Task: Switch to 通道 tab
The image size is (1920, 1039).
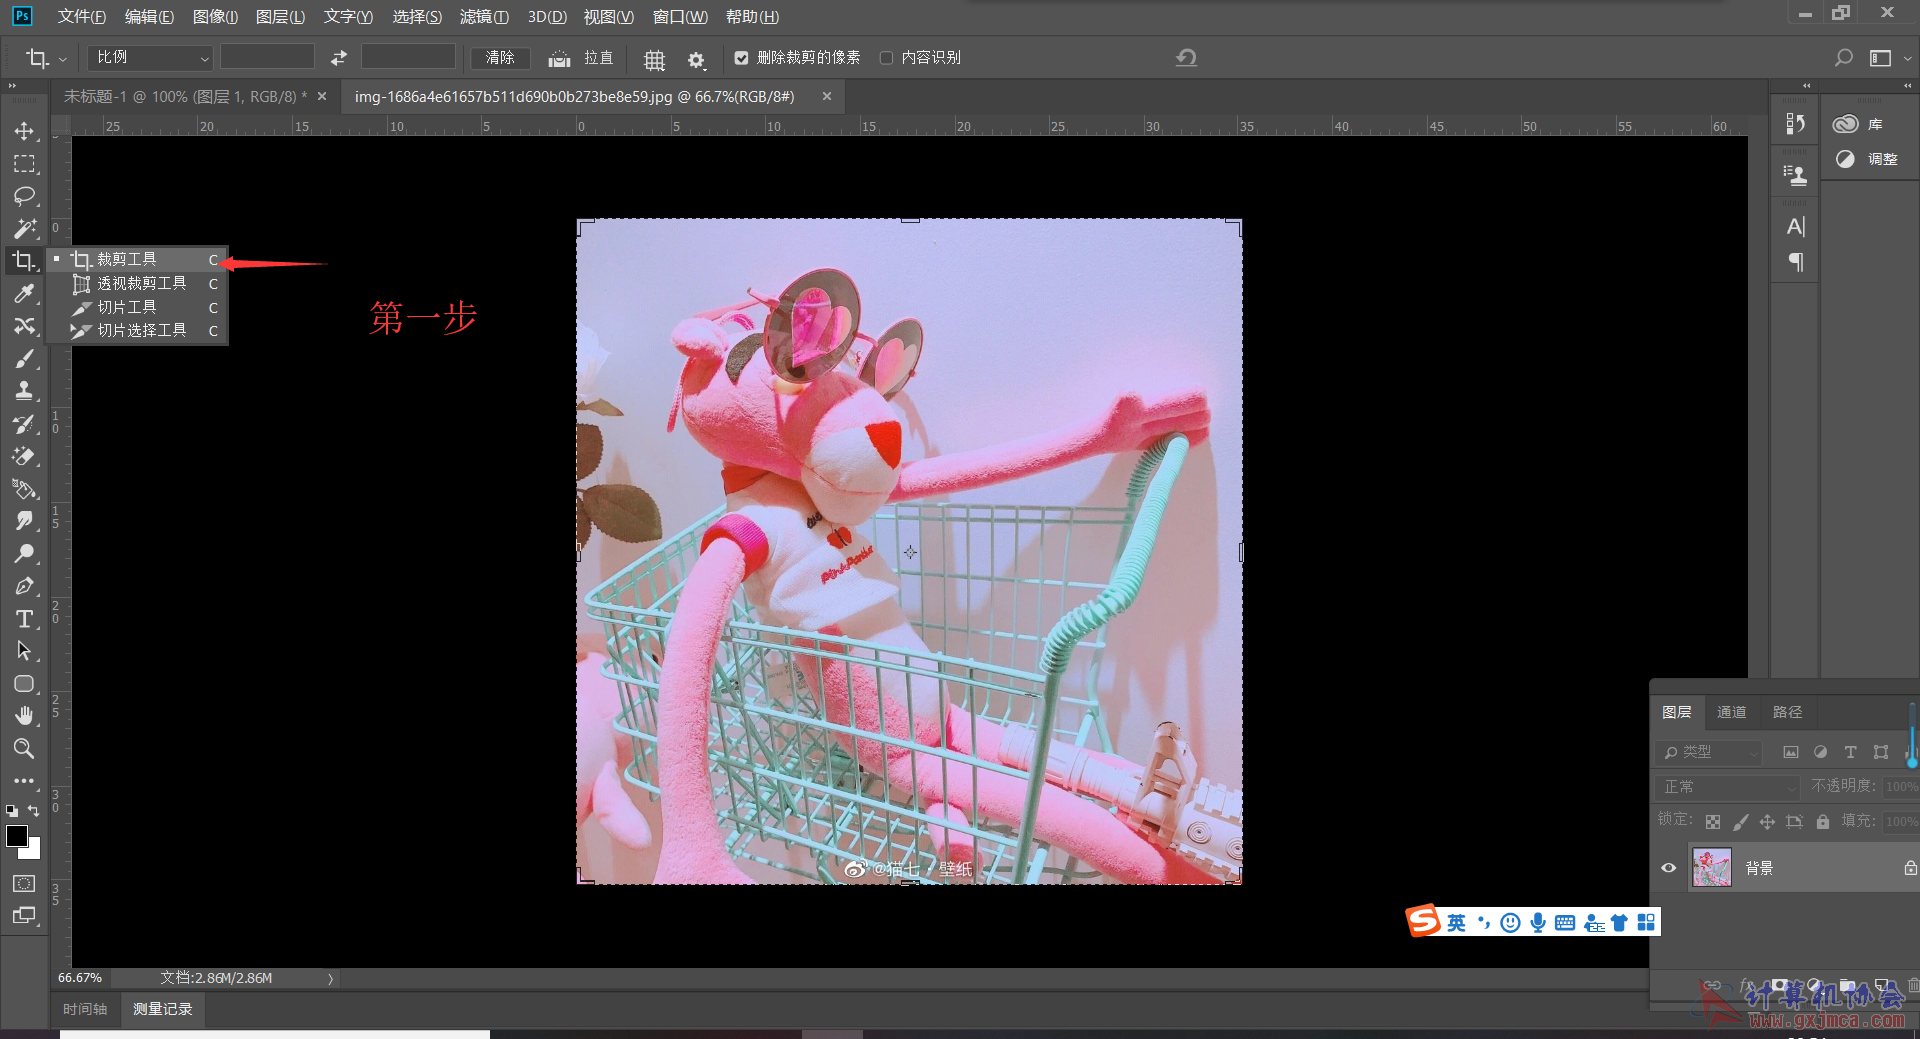Action: 1731,712
